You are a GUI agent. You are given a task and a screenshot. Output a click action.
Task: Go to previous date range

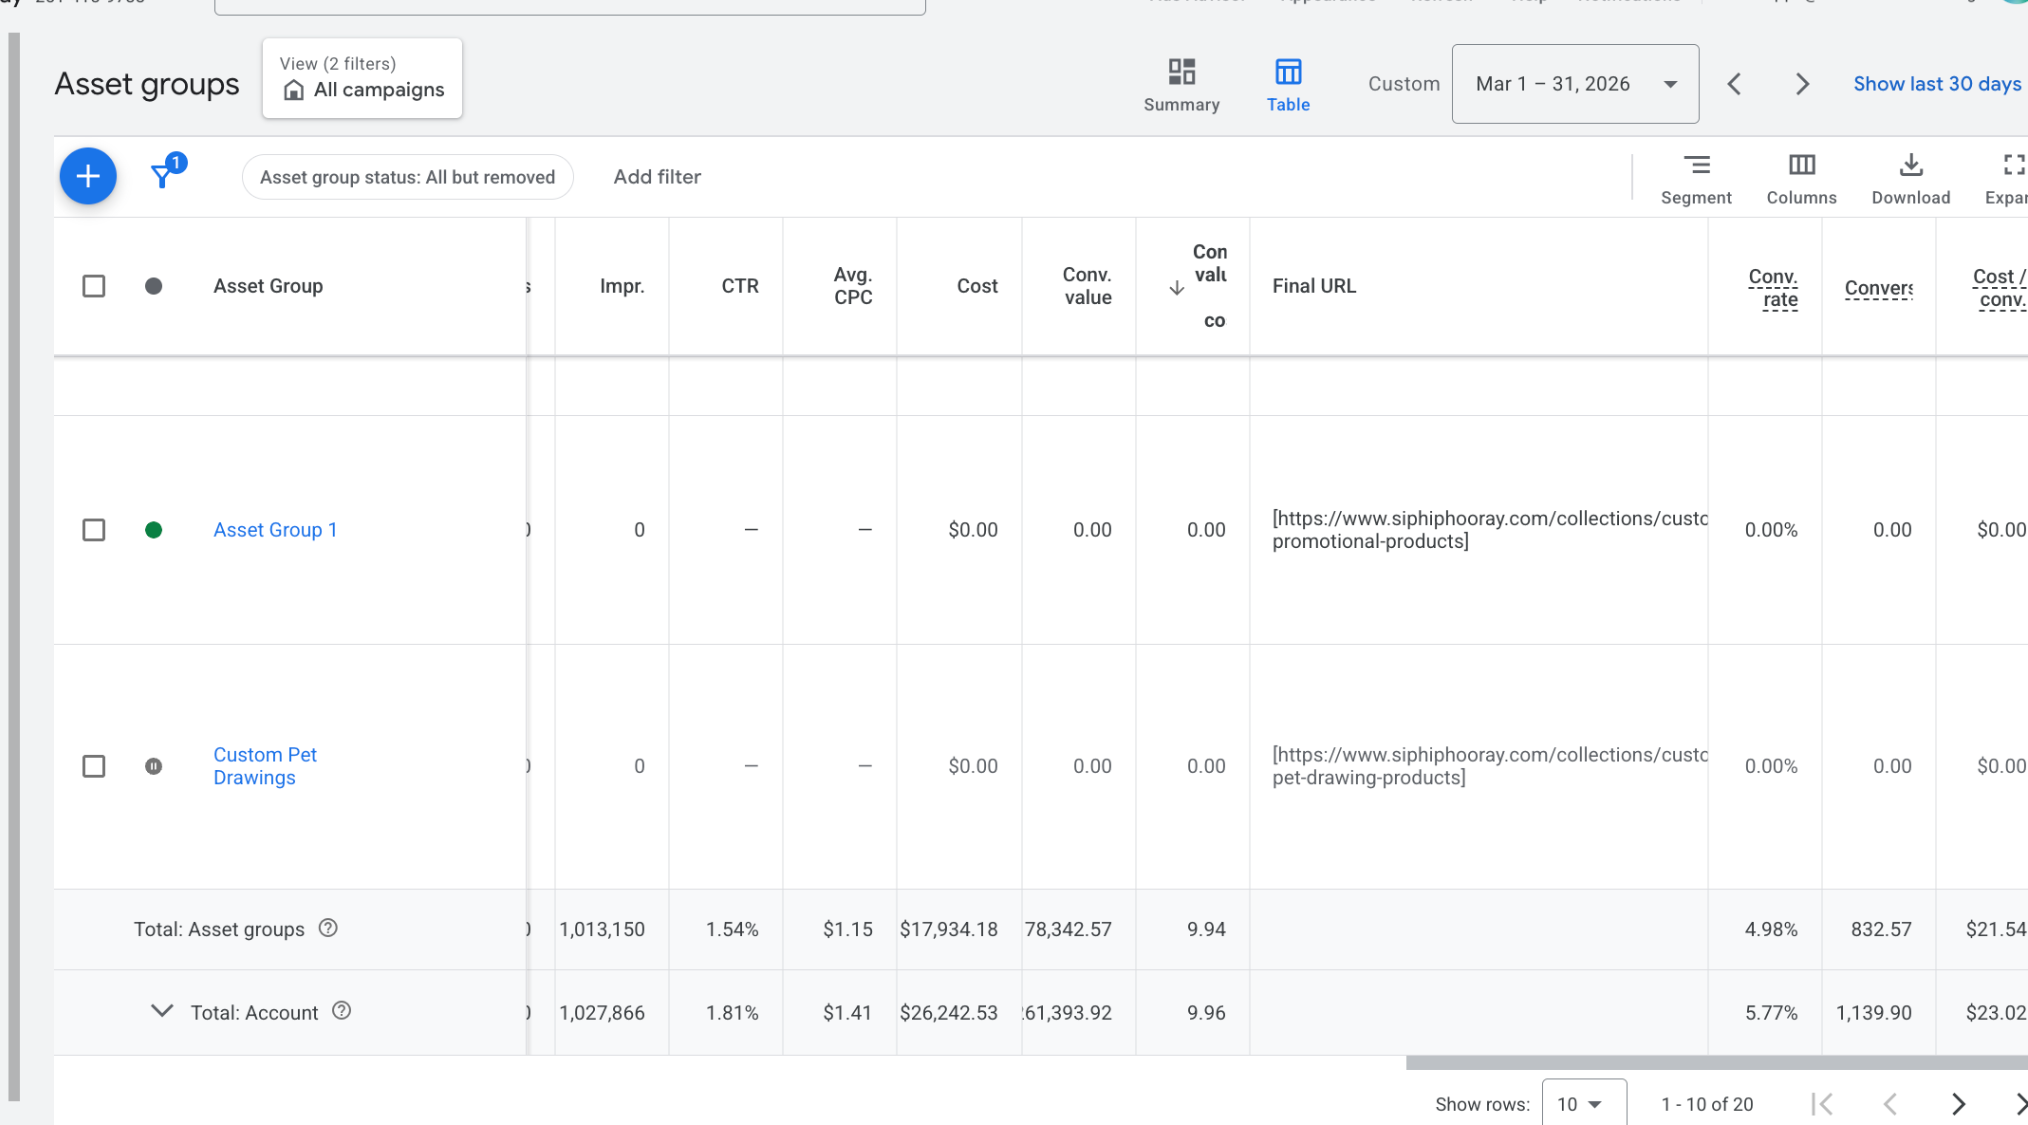pos(1735,84)
